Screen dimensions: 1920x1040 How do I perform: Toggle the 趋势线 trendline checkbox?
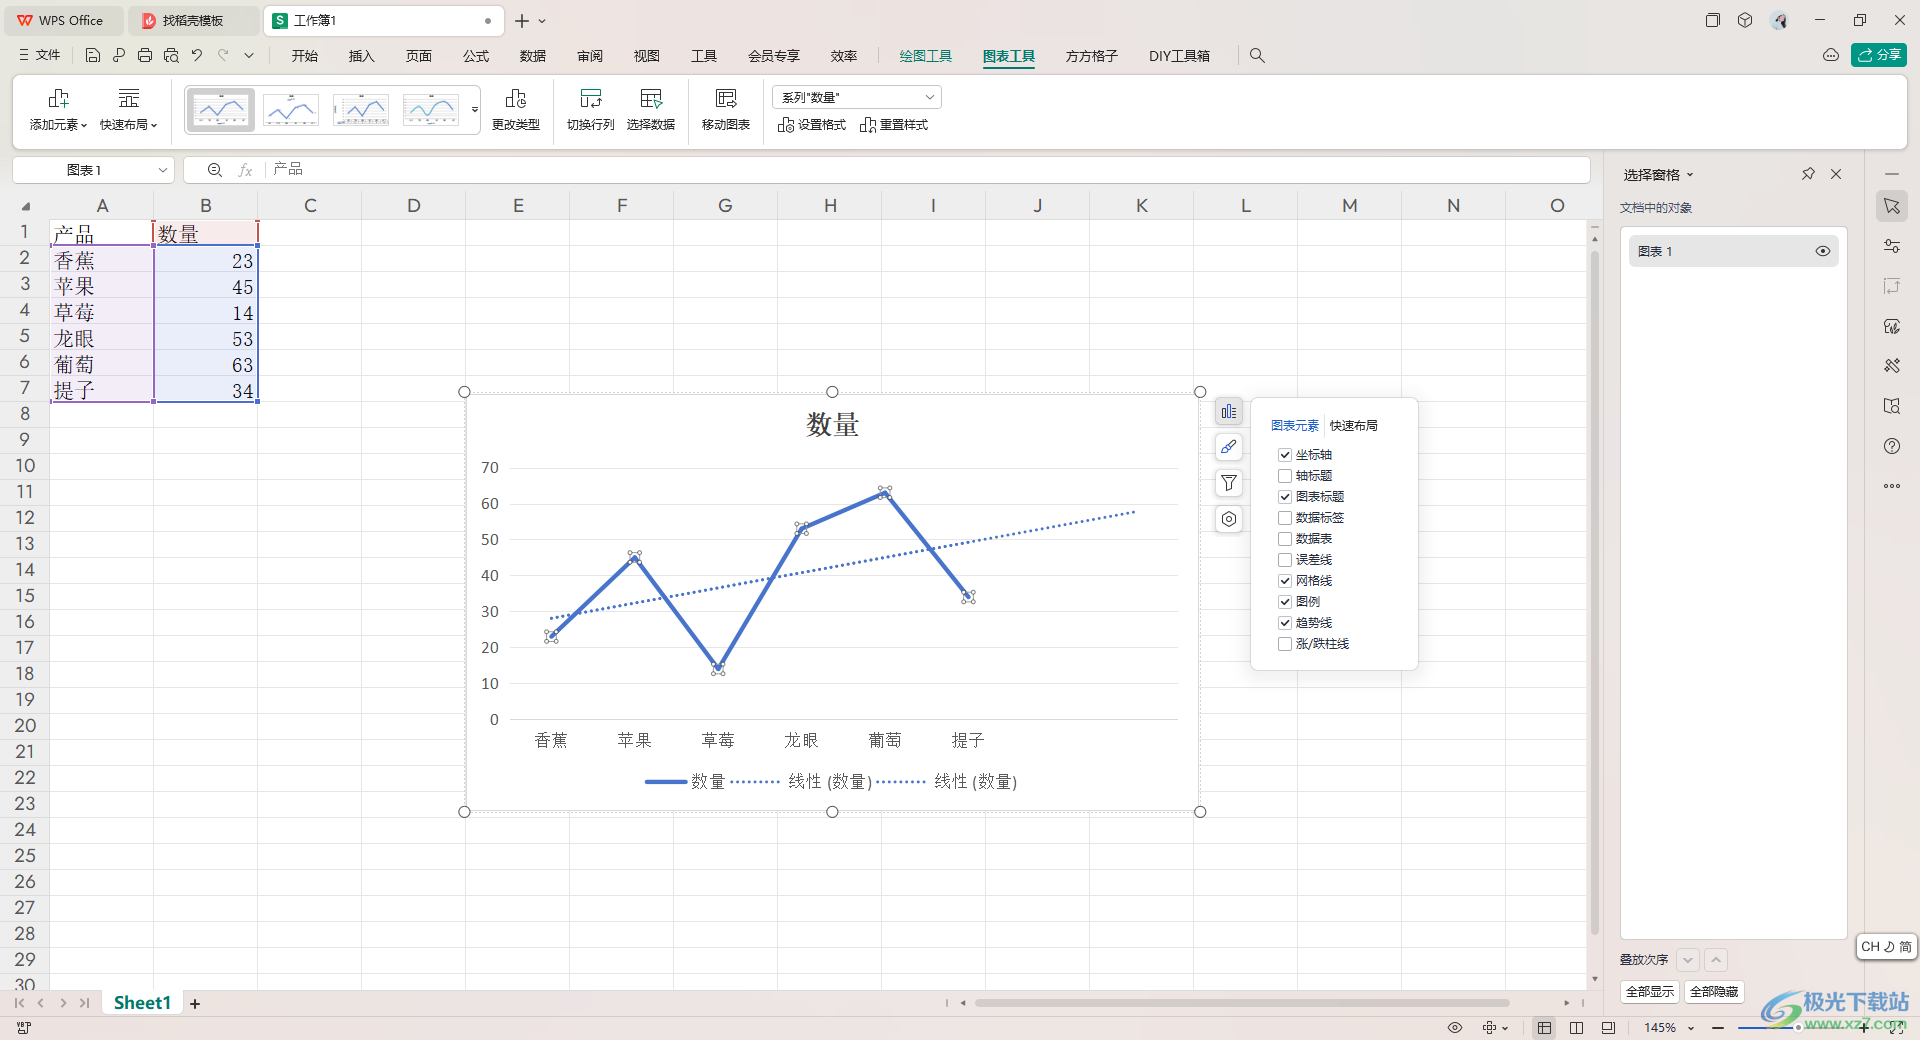[1285, 623]
